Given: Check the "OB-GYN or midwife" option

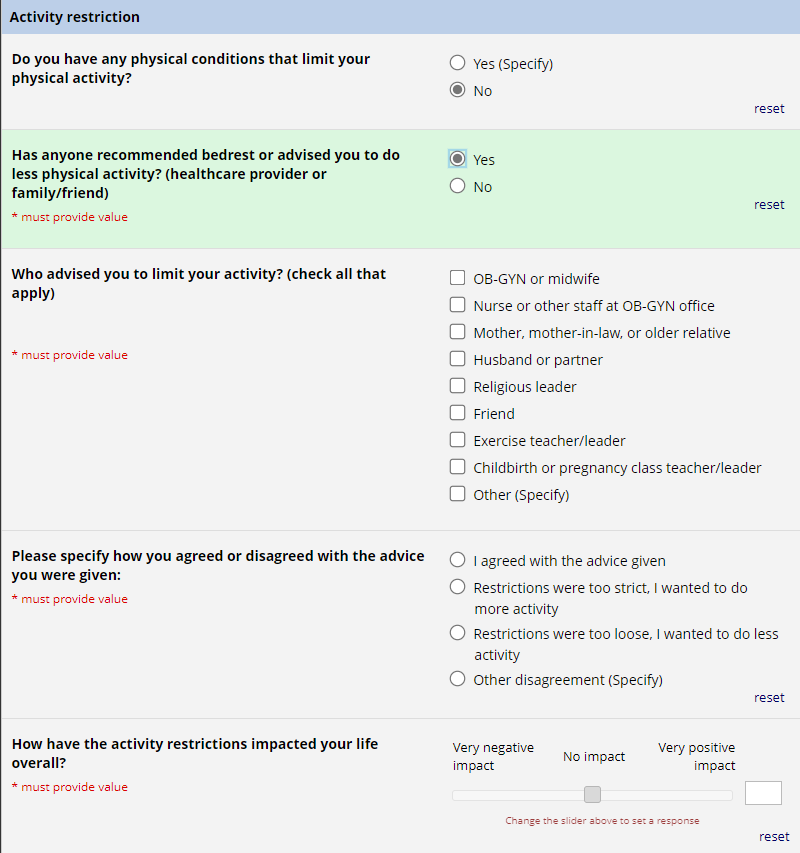Looking at the screenshot, I should coord(457,277).
